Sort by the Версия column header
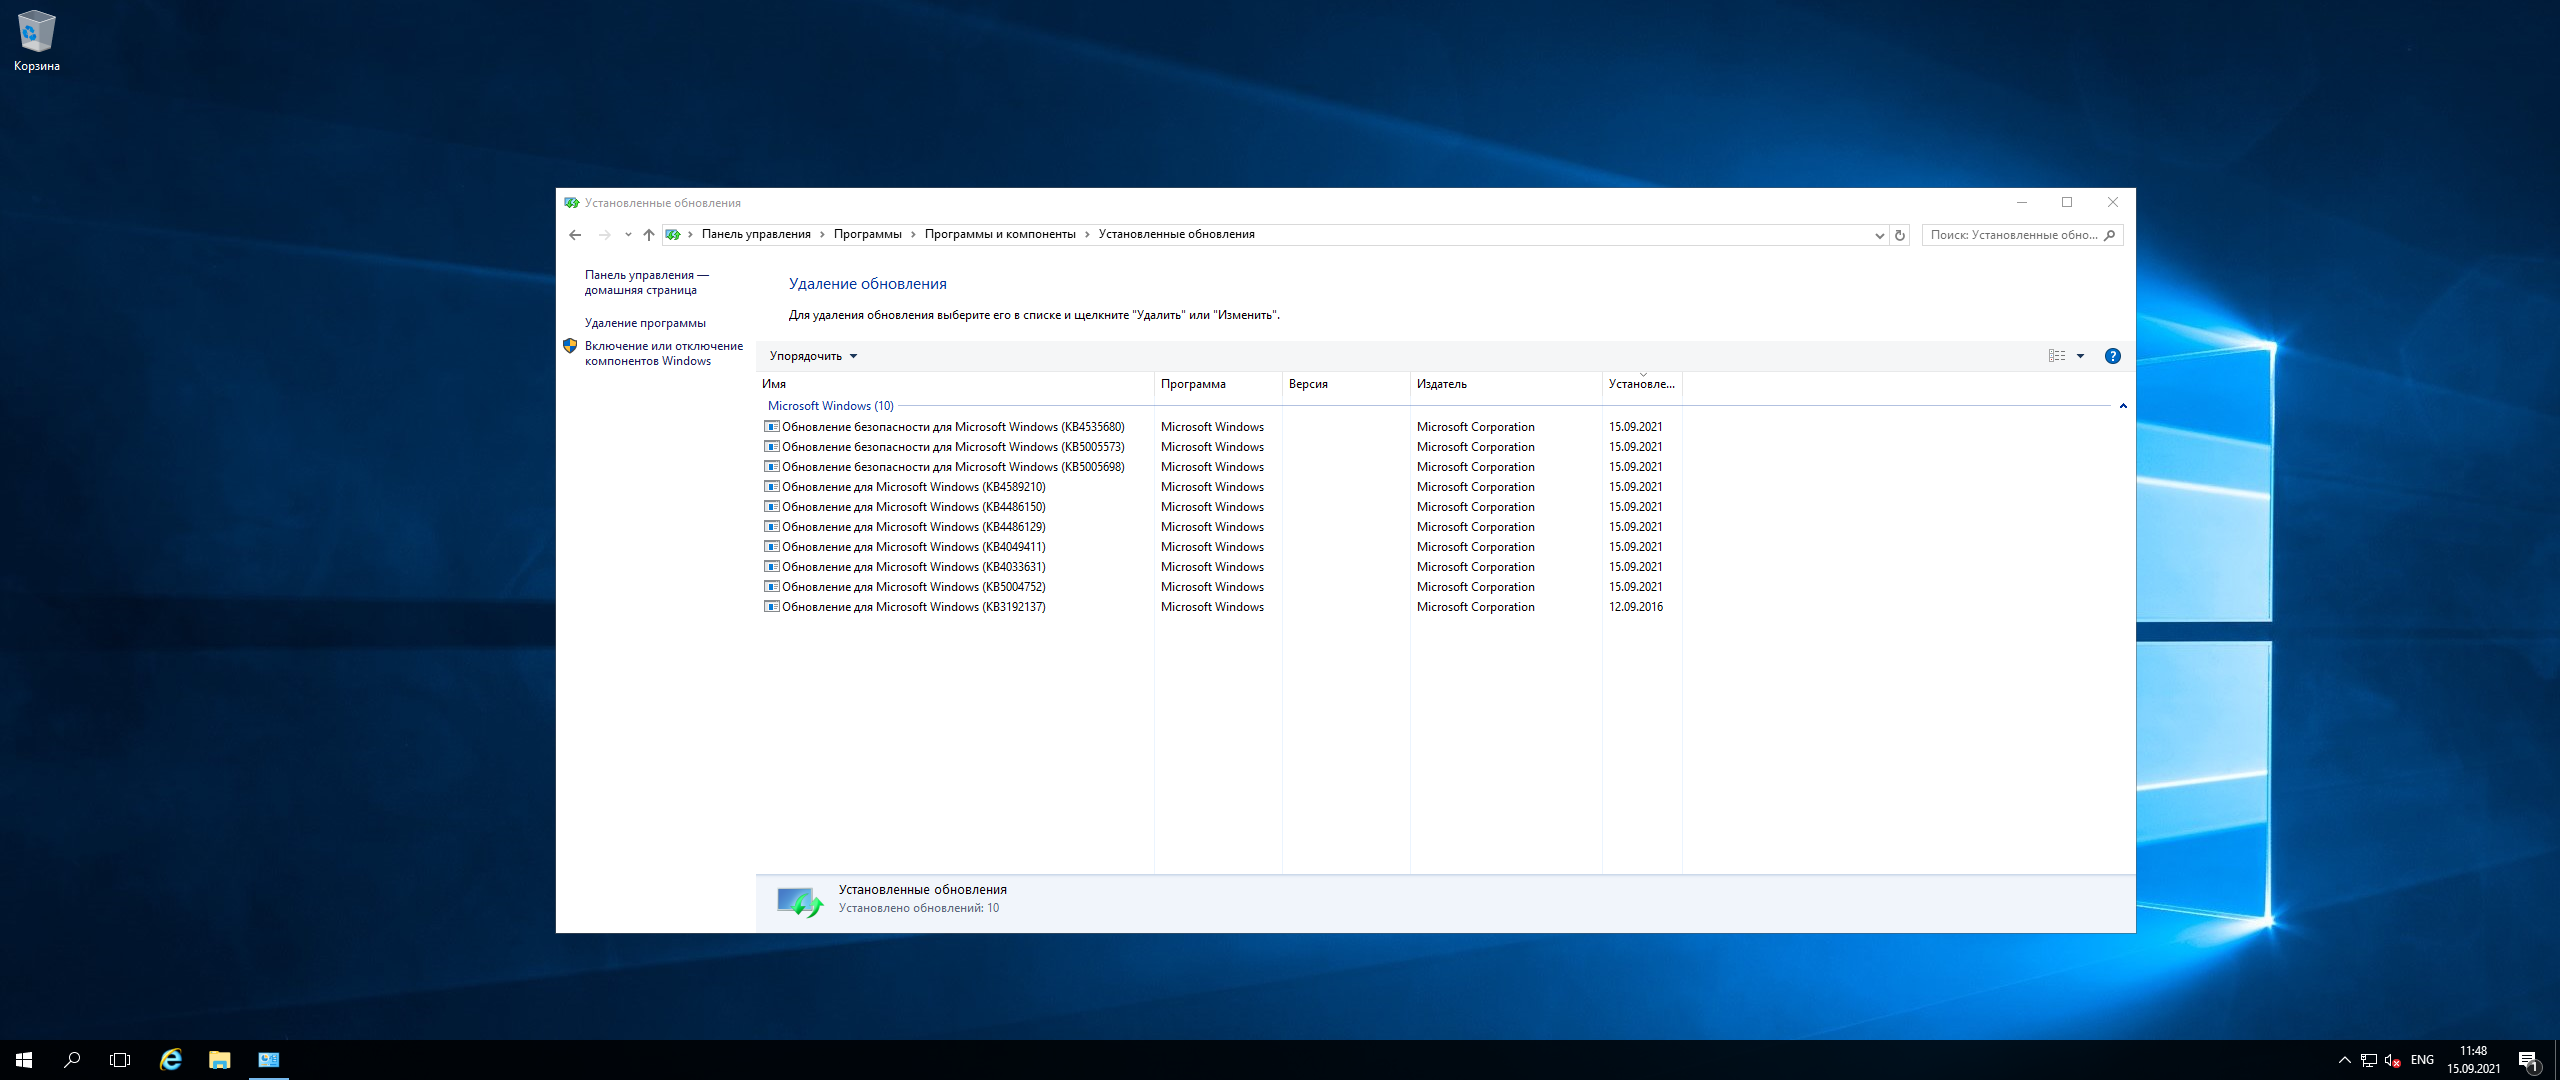Image resolution: width=2560 pixels, height=1080 pixels. click(x=1346, y=384)
